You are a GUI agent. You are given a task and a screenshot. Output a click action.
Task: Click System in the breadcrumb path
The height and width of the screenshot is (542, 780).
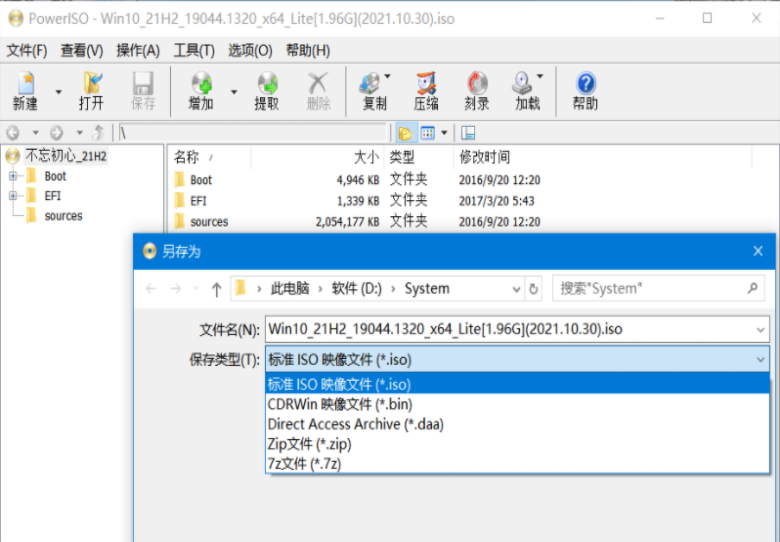pyautogui.click(x=427, y=288)
